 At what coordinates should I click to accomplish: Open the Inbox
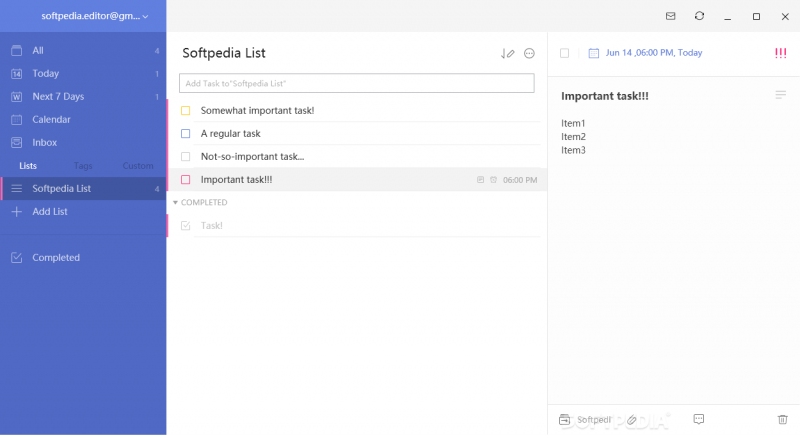(x=83, y=142)
